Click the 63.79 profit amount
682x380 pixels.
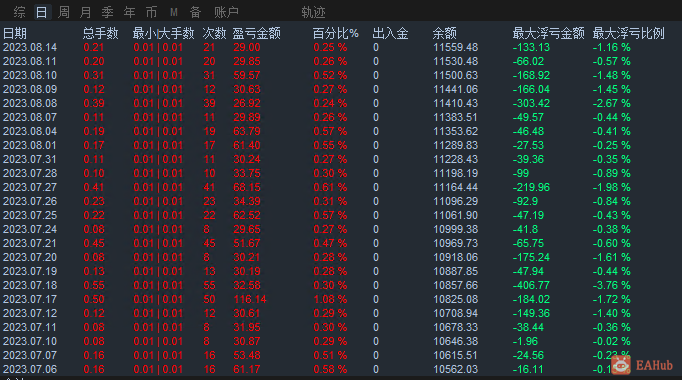click(247, 131)
